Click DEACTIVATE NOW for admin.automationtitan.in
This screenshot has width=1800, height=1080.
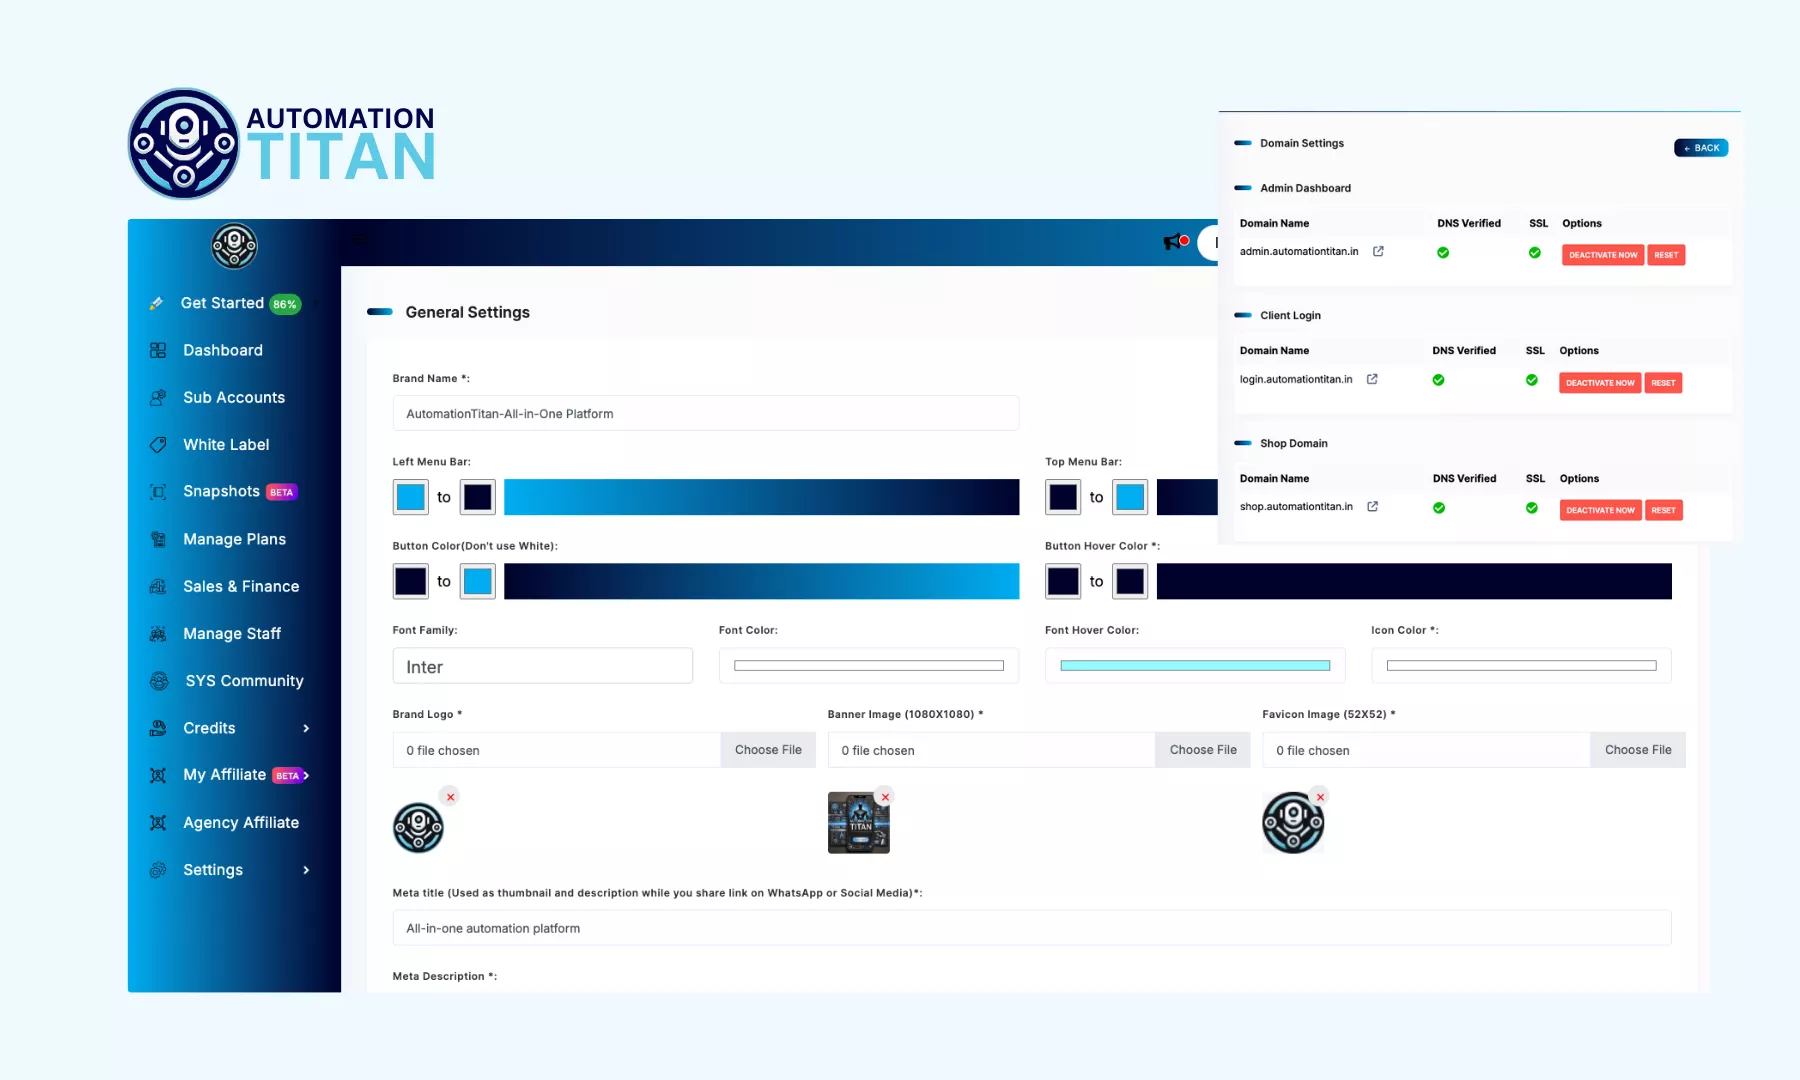[x=1603, y=255]
